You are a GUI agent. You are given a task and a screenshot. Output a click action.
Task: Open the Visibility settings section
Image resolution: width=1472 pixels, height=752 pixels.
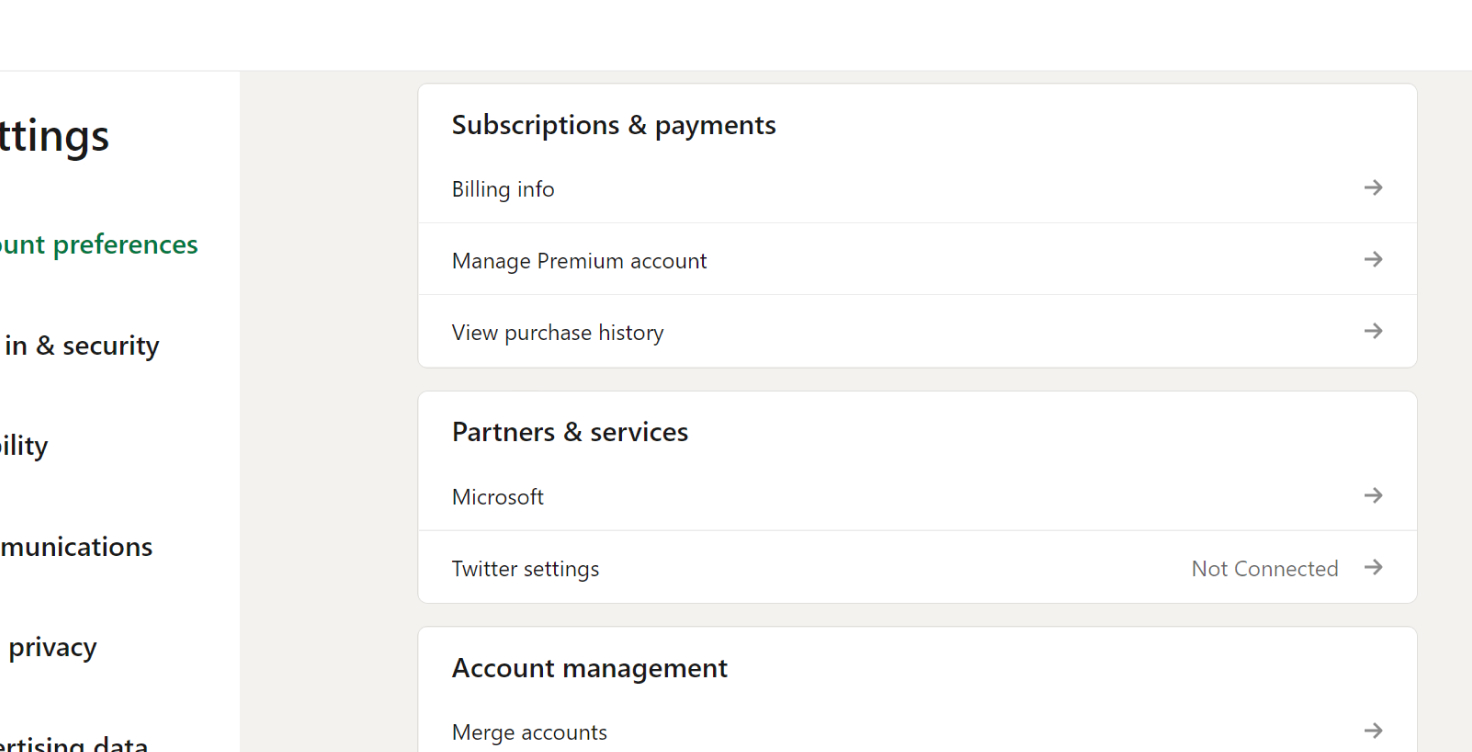click(24, 446)
